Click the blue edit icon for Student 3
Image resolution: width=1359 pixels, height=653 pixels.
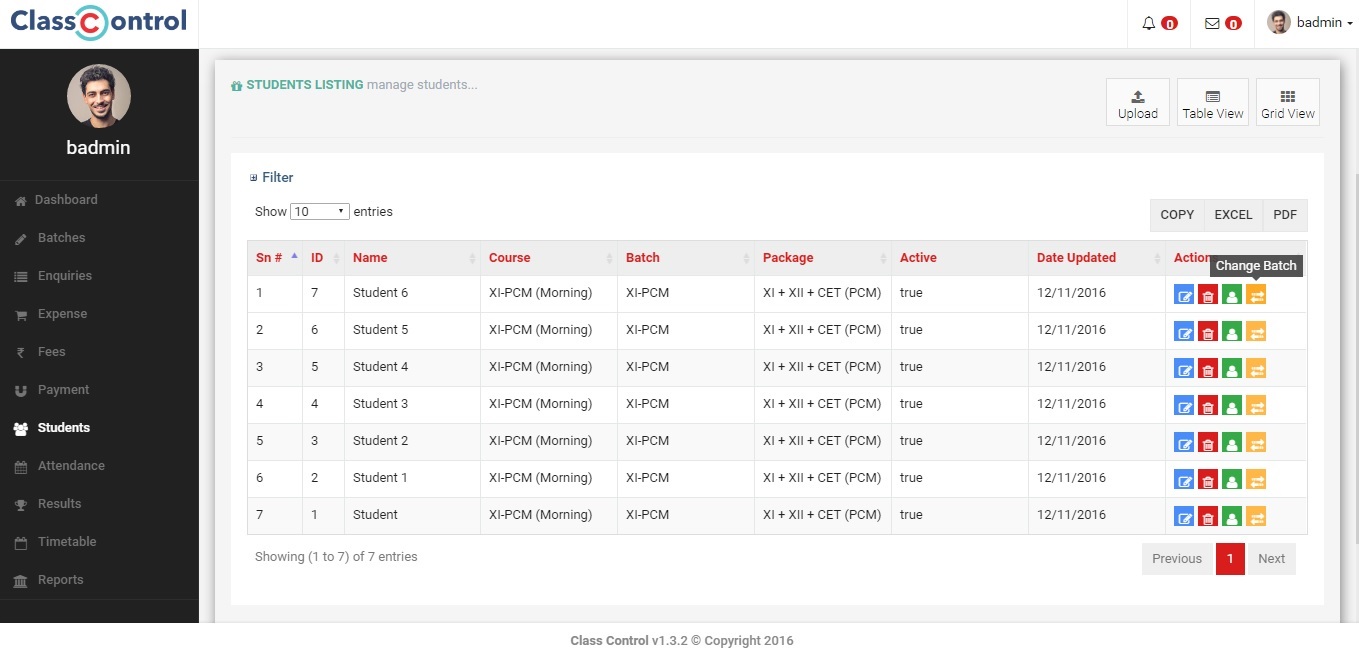[1184, 406]
